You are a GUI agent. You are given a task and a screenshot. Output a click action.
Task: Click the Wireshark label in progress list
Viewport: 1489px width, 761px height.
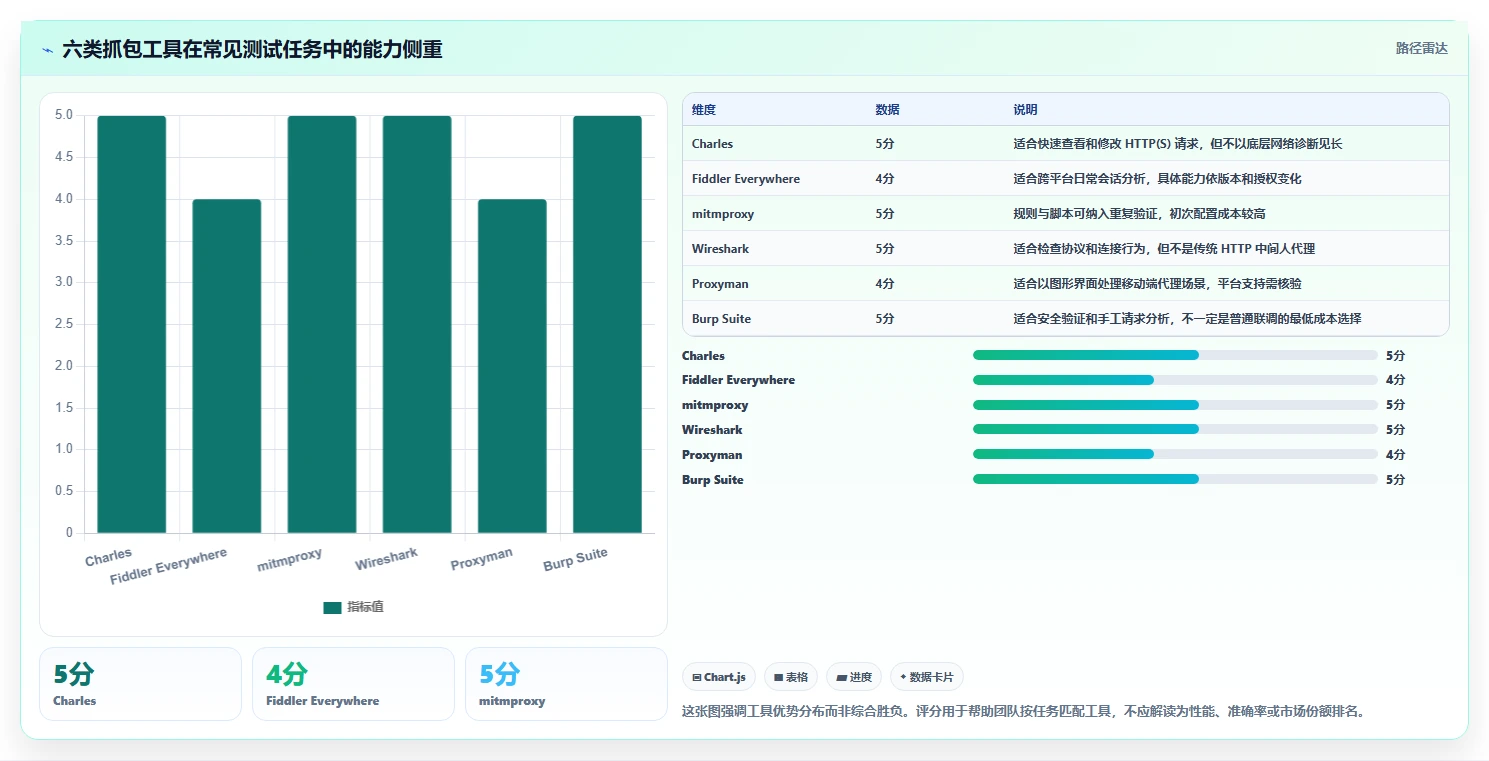[712, 430]
